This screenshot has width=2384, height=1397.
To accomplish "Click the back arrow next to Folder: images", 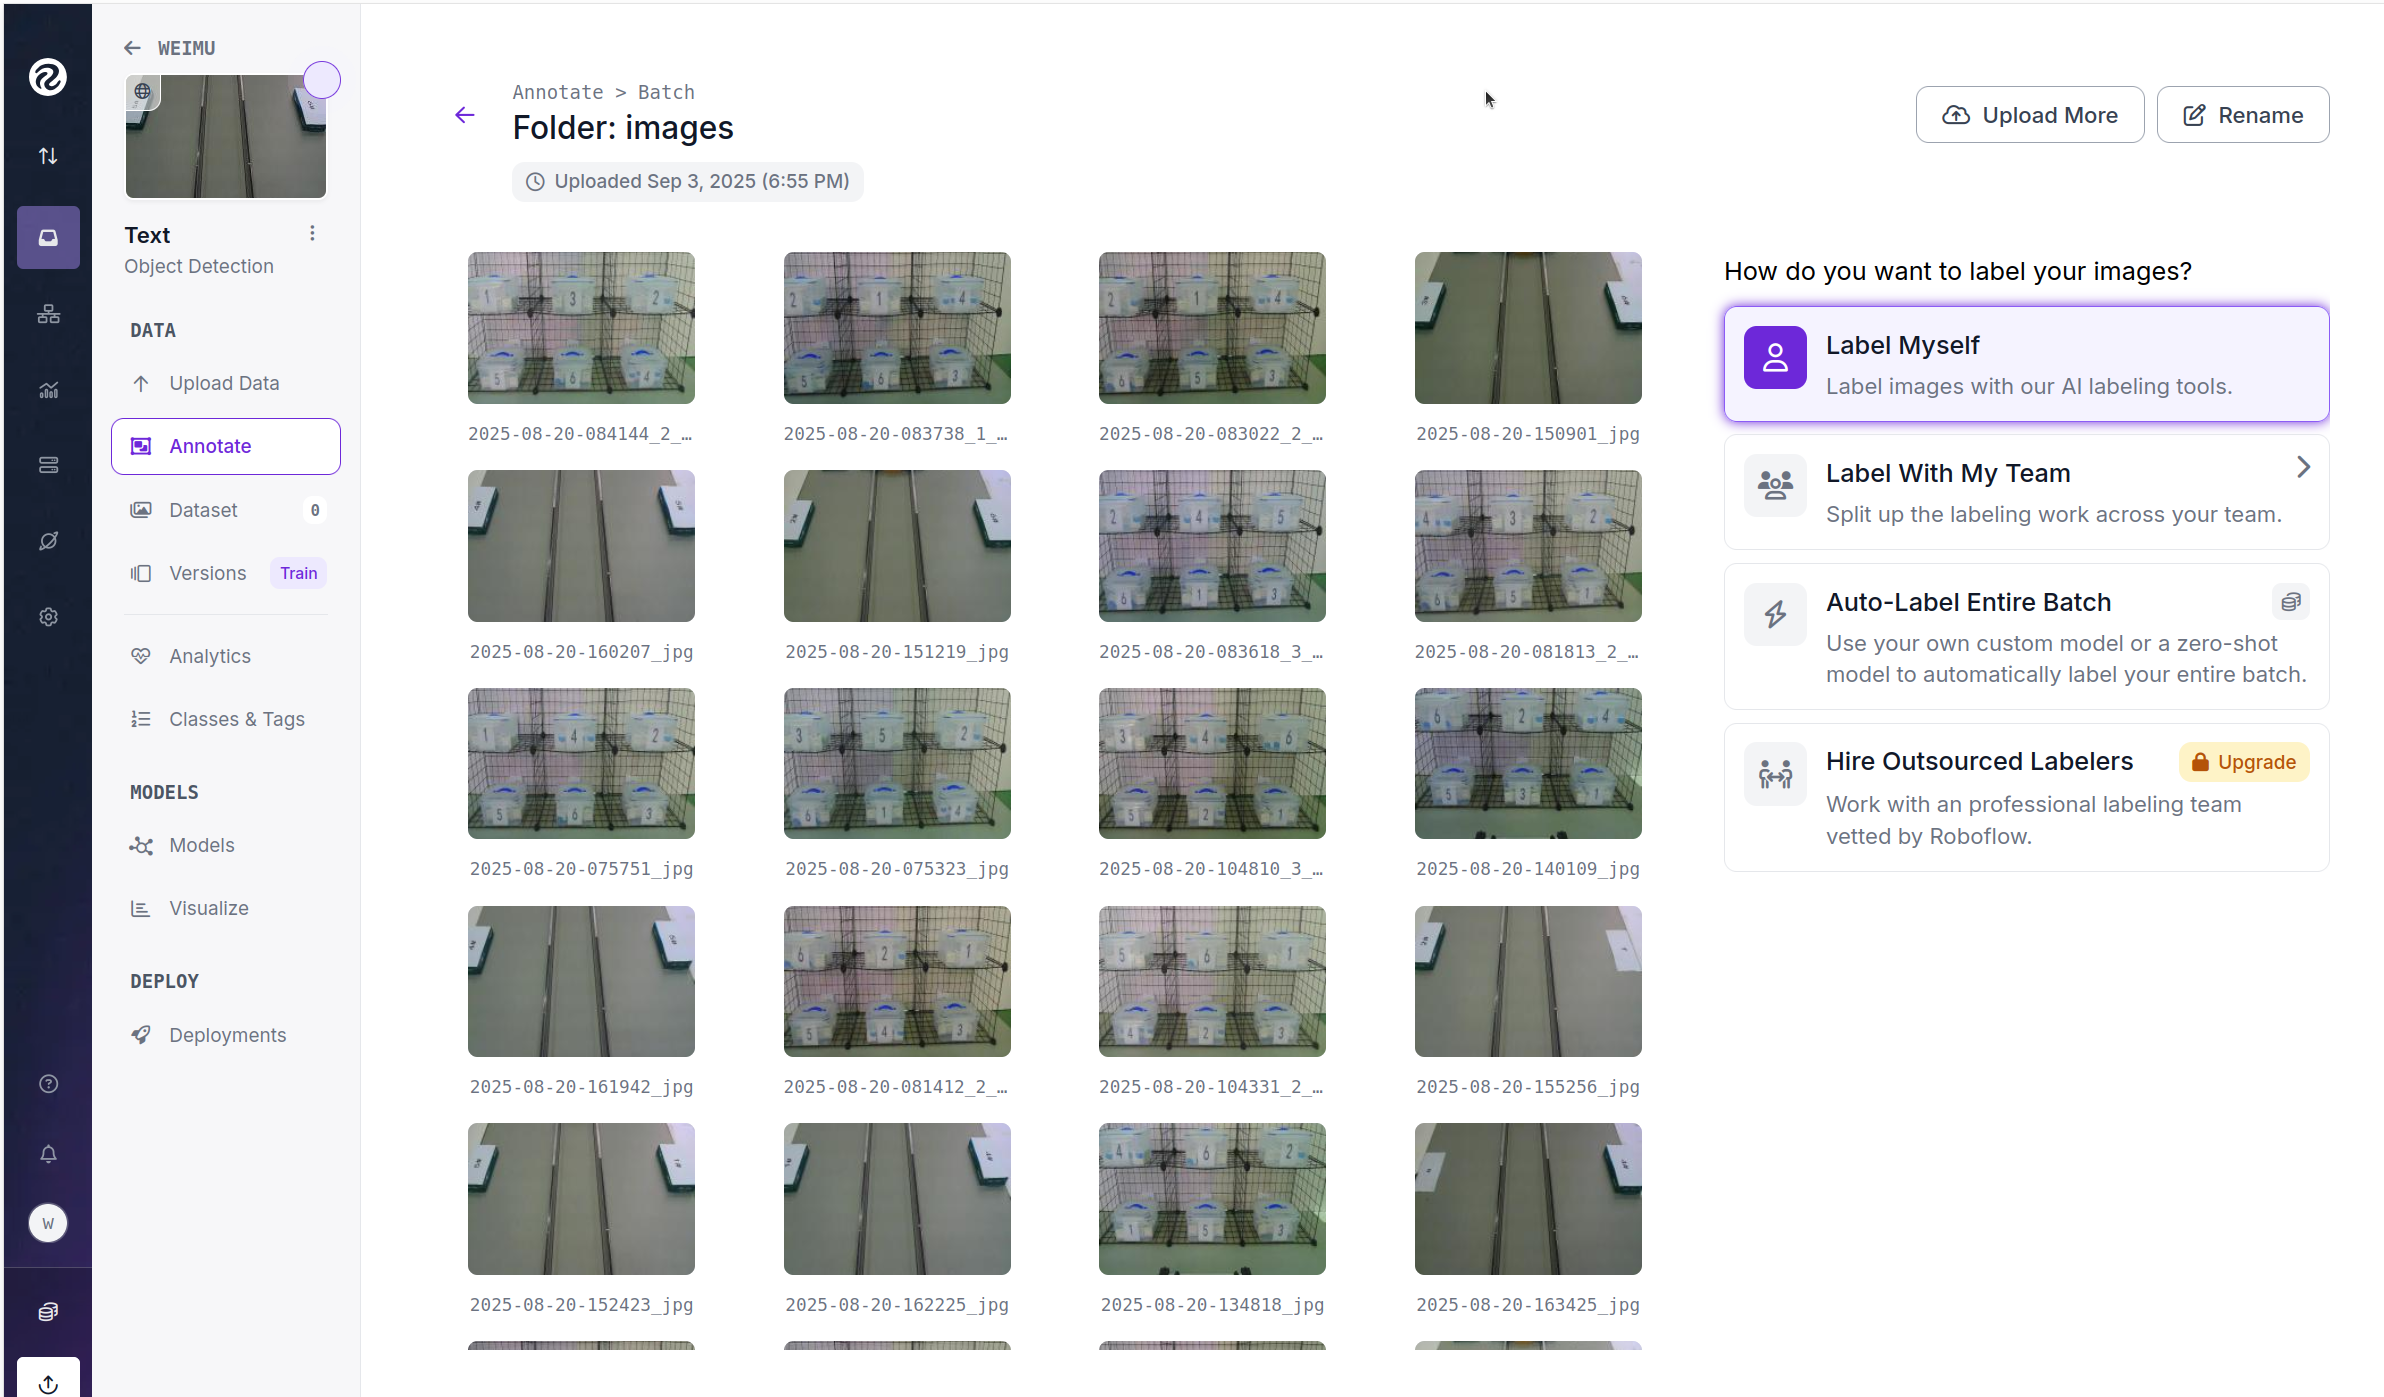I will click(465, 115).
